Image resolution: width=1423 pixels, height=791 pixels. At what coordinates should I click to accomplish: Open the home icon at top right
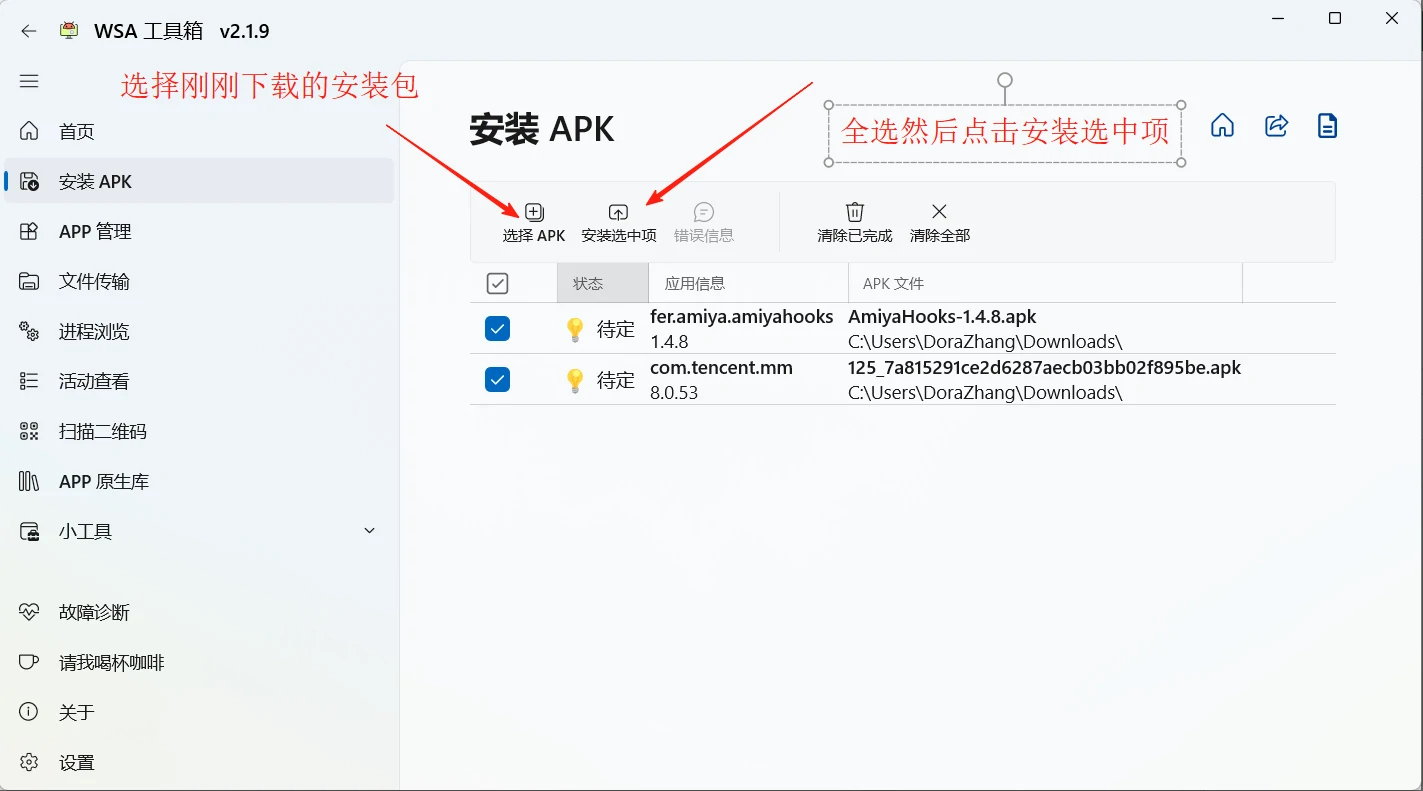pos(1222,126)
